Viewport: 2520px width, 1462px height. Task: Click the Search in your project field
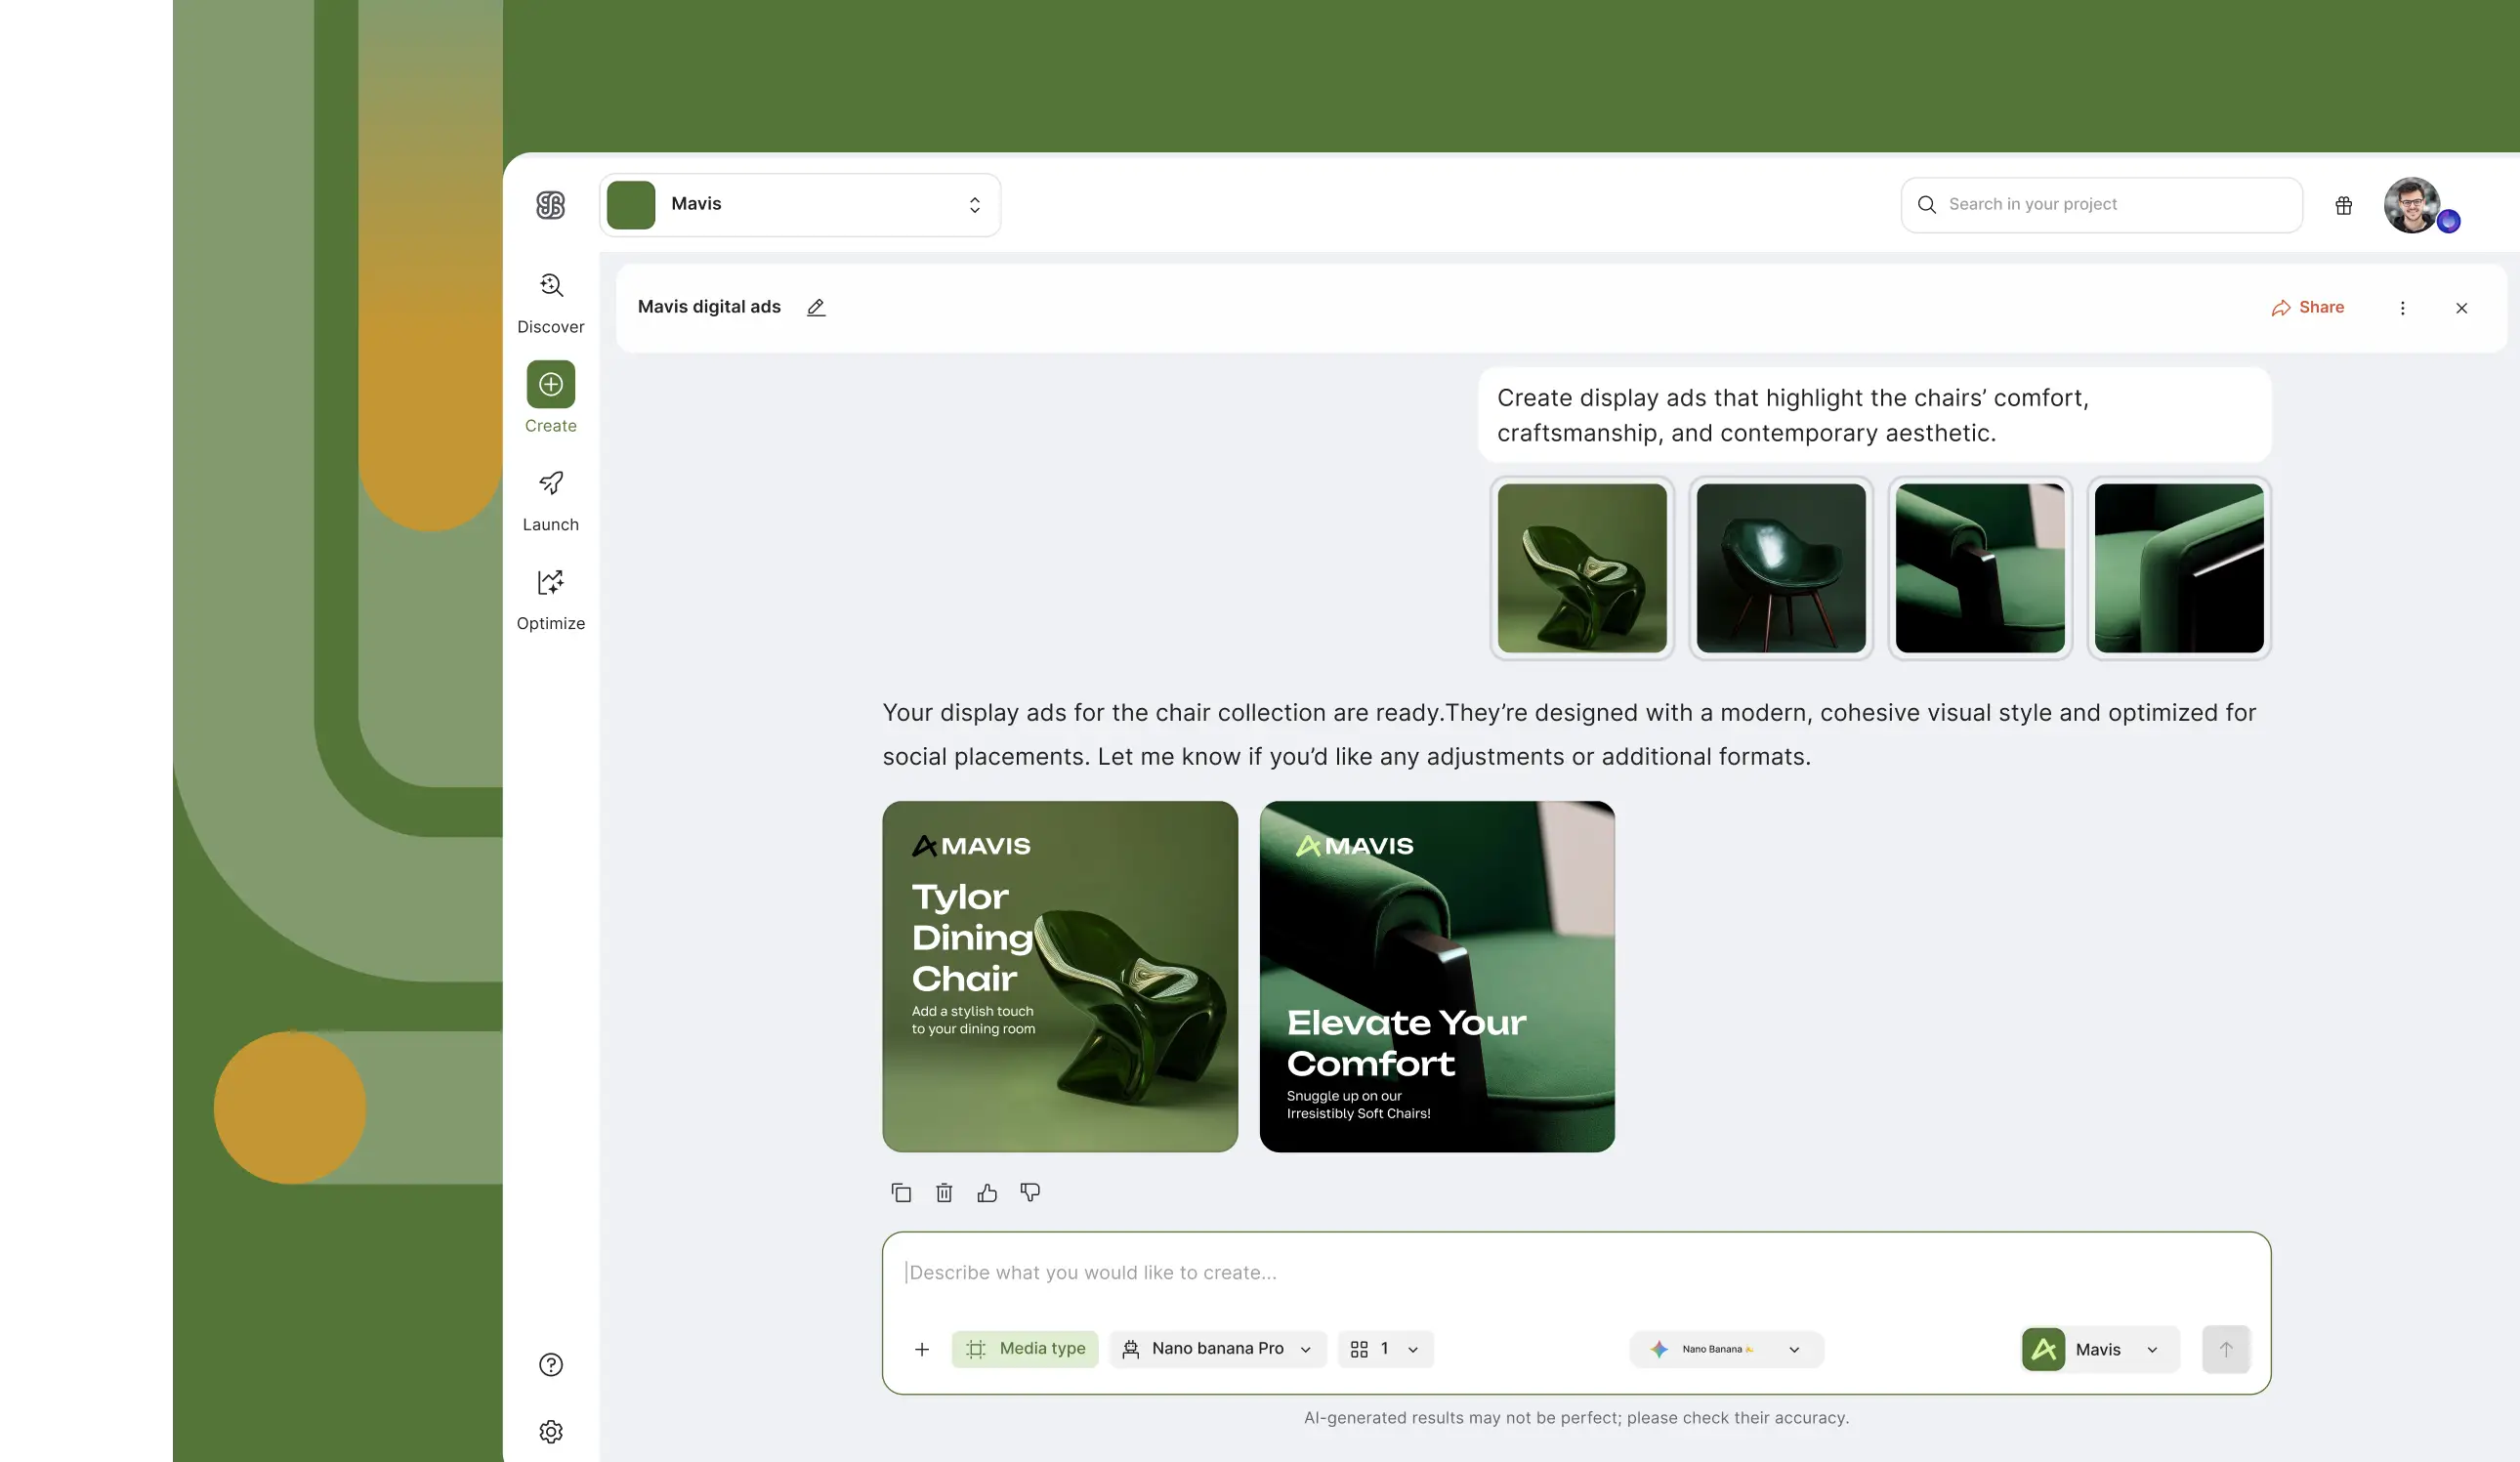point(2101,205)
